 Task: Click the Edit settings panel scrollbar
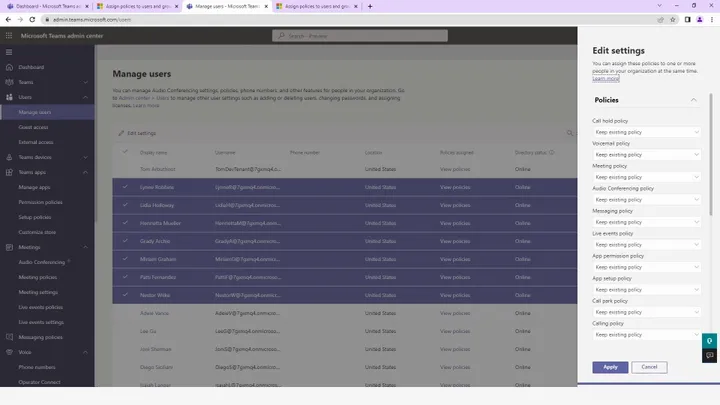[711, 152]
